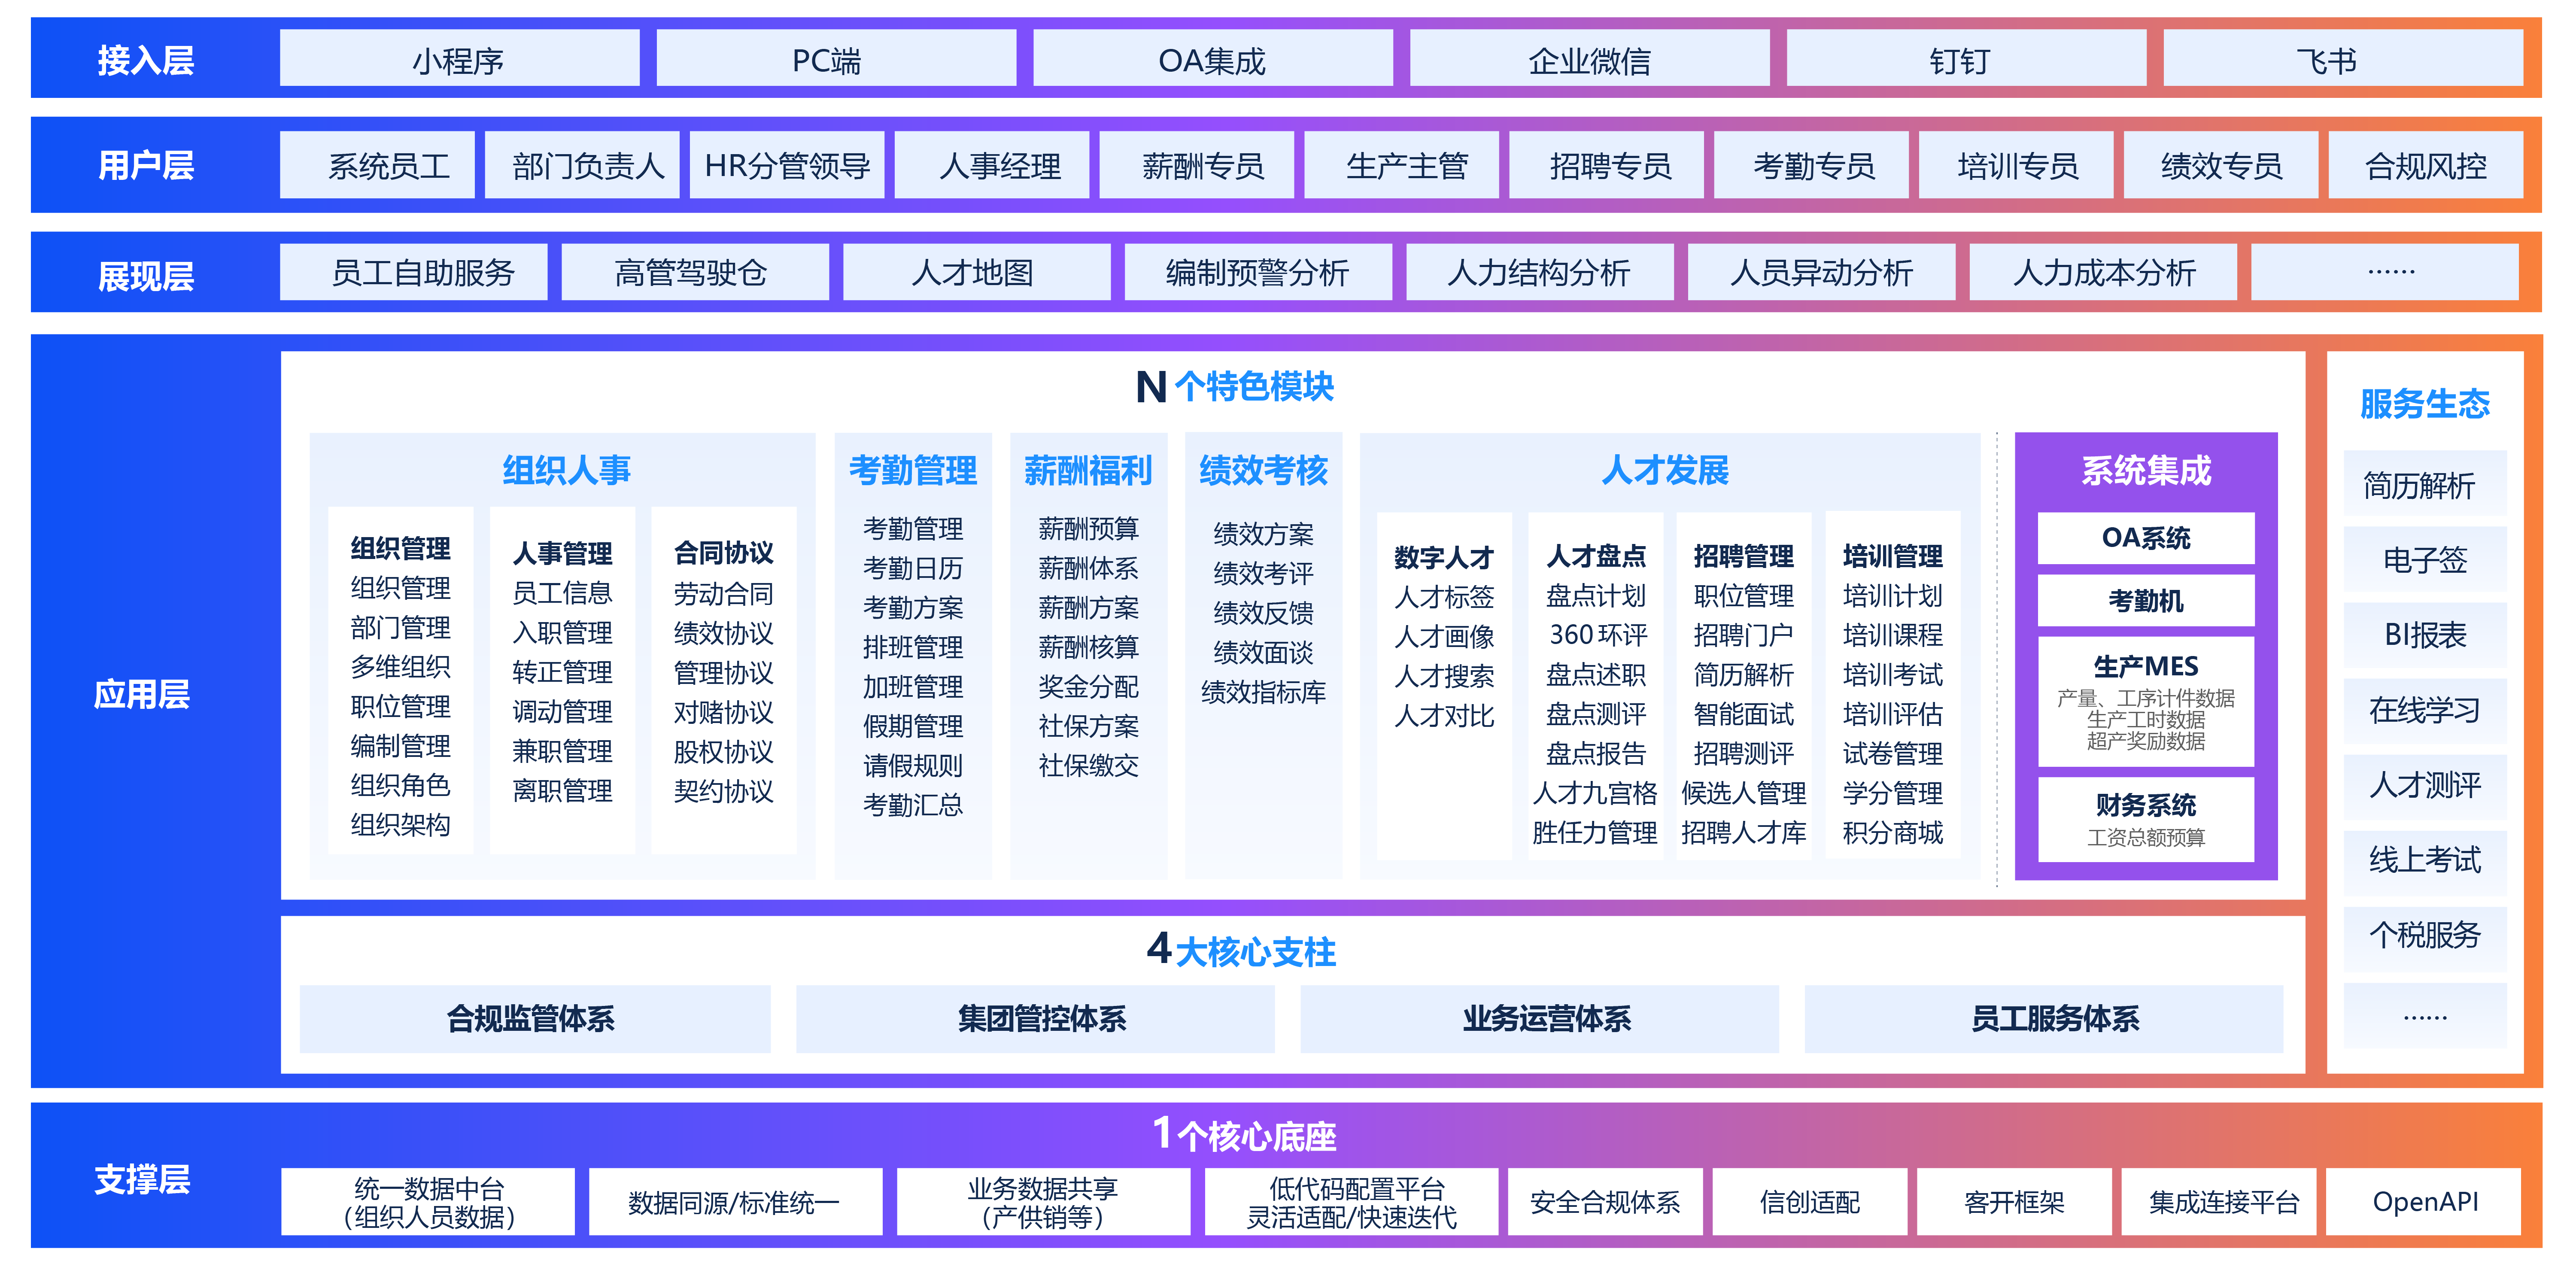Select 人力结构分析
2576x1288 pixels.
(x=1540, y=272)
